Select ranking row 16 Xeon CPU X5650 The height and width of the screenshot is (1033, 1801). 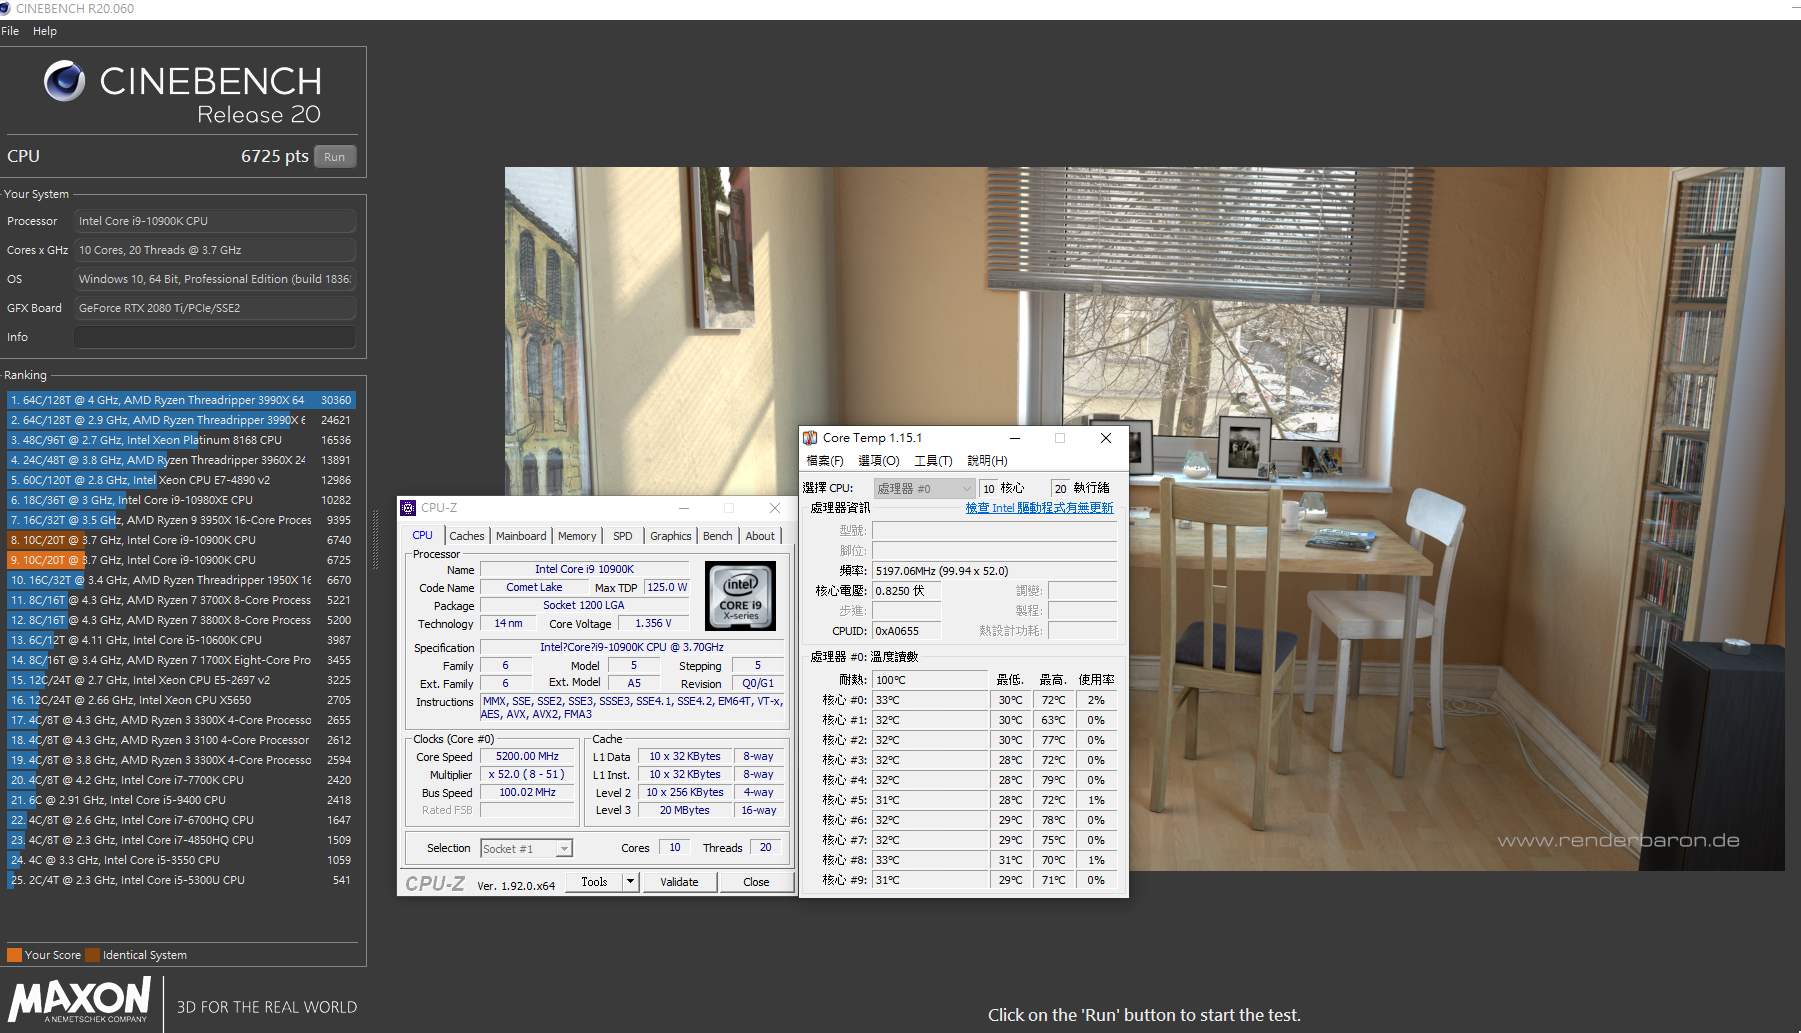(182, 700)
